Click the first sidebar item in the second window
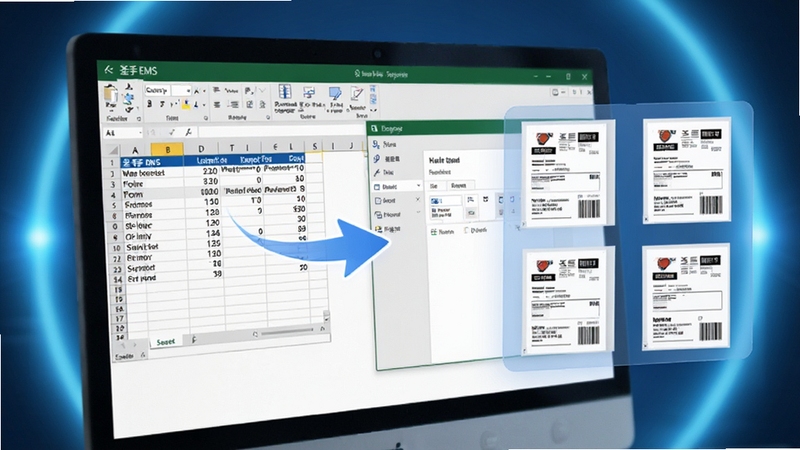 (386, 144)
